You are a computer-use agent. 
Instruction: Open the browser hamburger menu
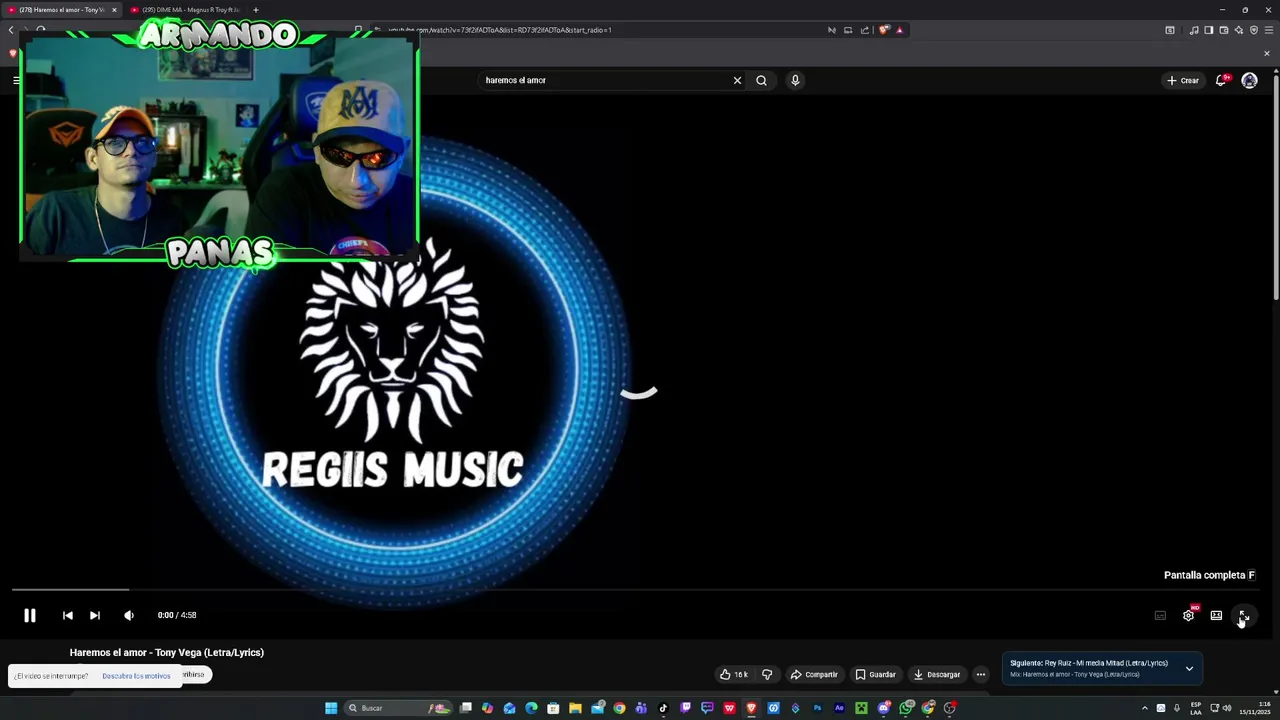coord(1269,30)
